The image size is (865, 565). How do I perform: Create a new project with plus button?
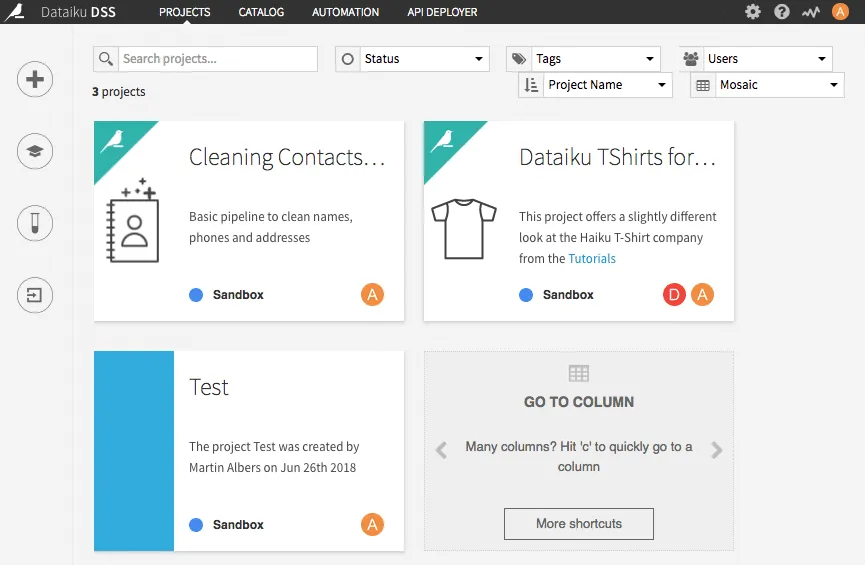tap(35, 79)
